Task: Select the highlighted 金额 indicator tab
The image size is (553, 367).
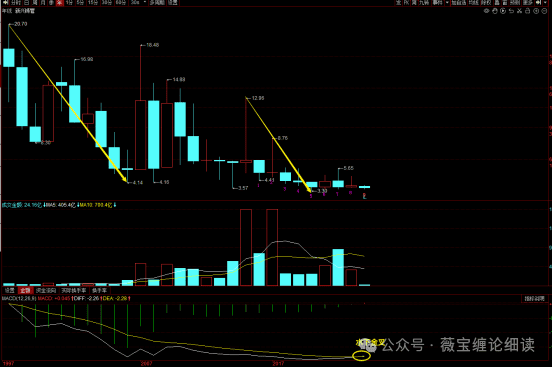Action: point(25,290)
